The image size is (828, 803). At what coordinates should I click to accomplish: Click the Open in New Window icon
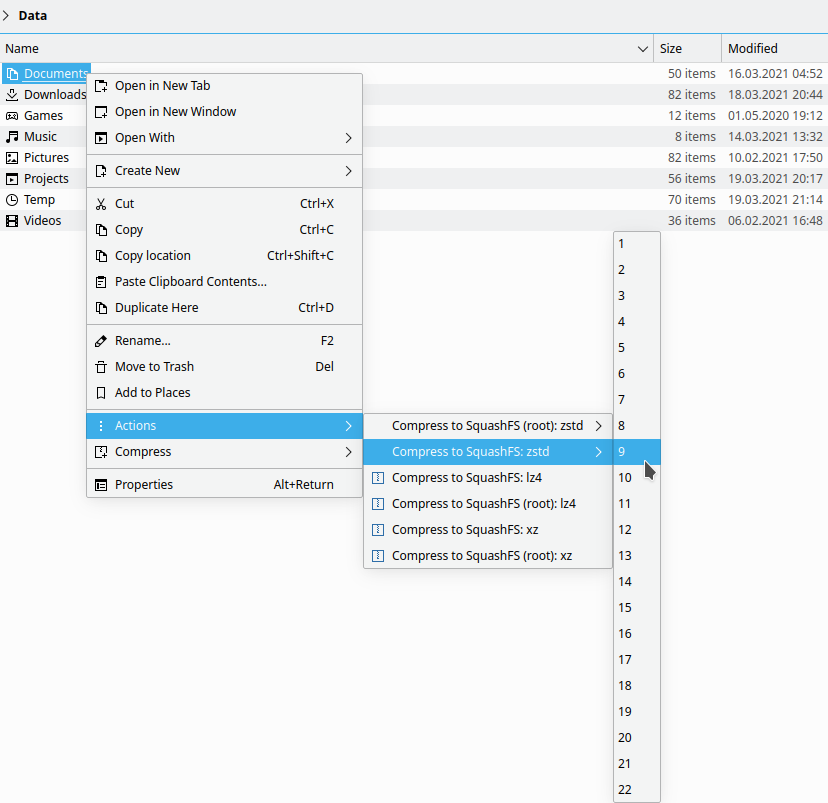pos(101,112)
